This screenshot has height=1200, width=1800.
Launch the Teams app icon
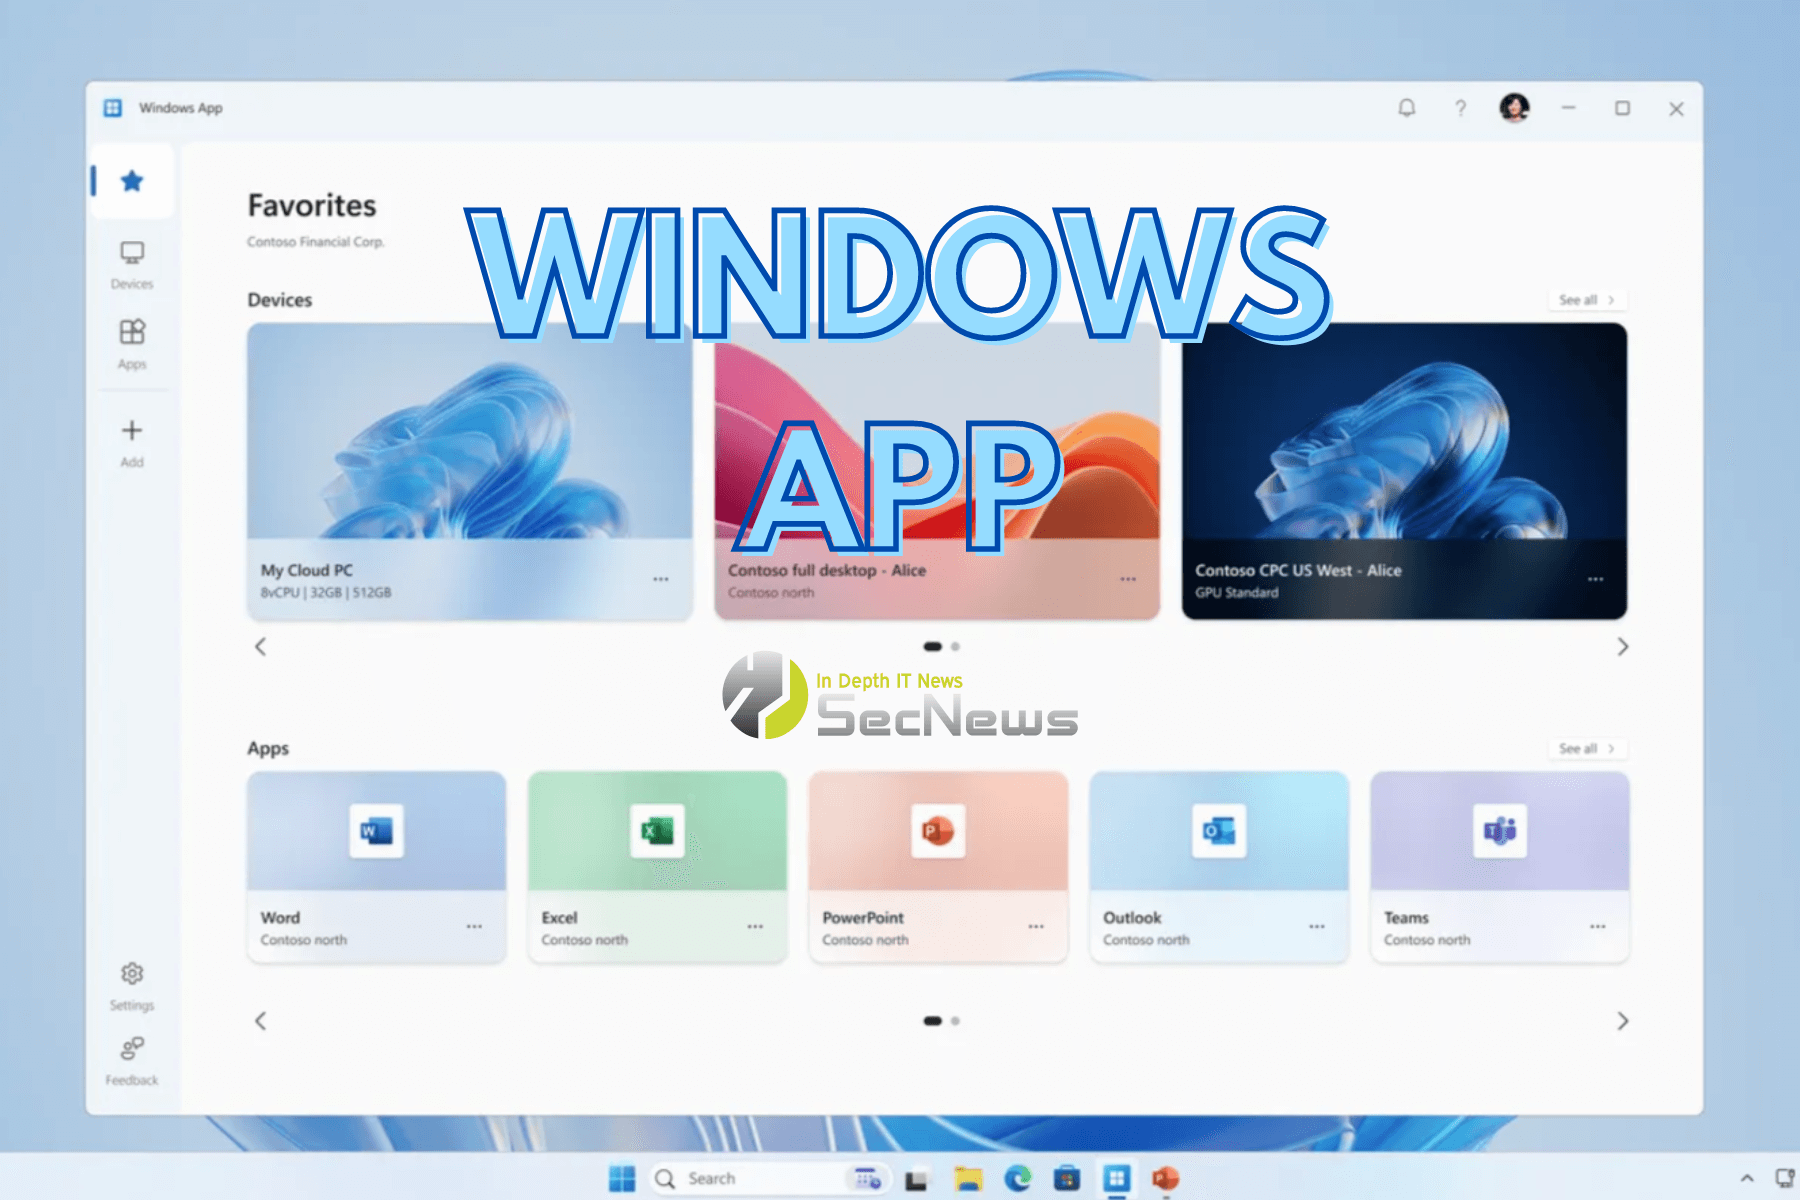tap(1500, 831)
